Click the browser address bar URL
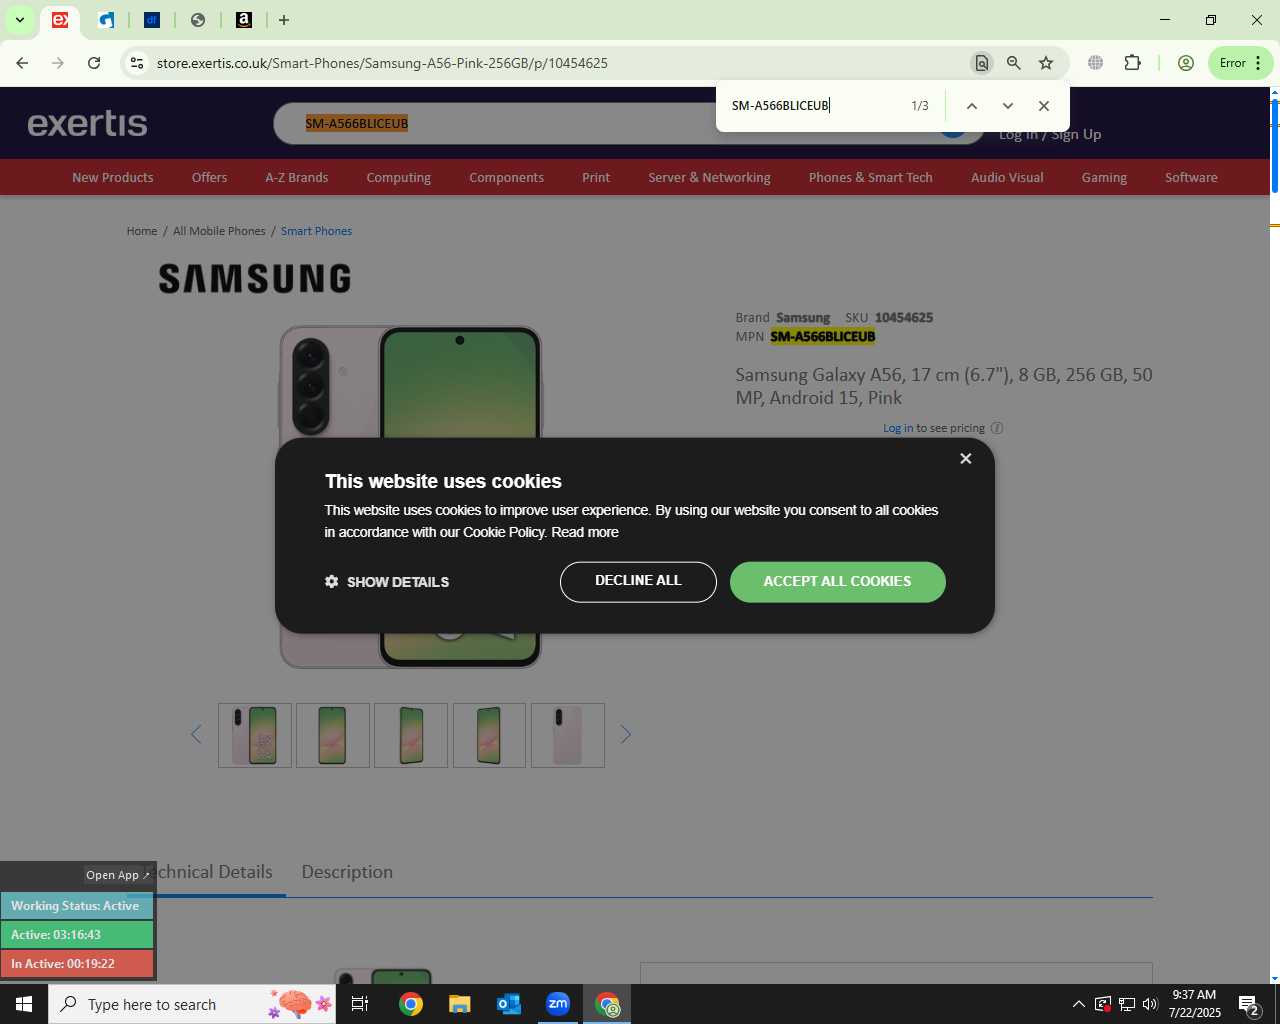Screen dimensions: 1280x1024 tap(382, 63)
